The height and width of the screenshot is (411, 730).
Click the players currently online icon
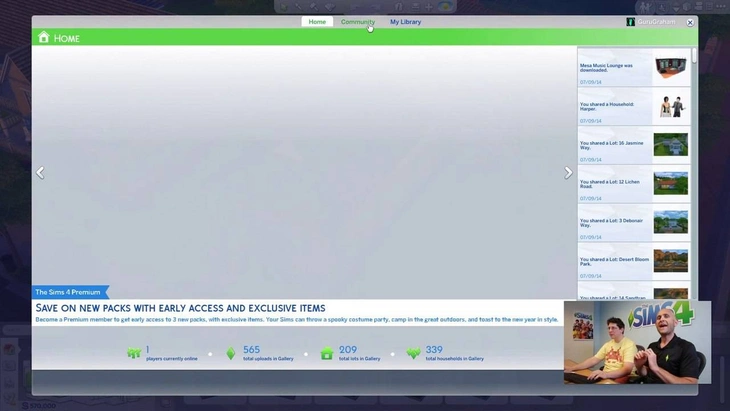point(134,353)
